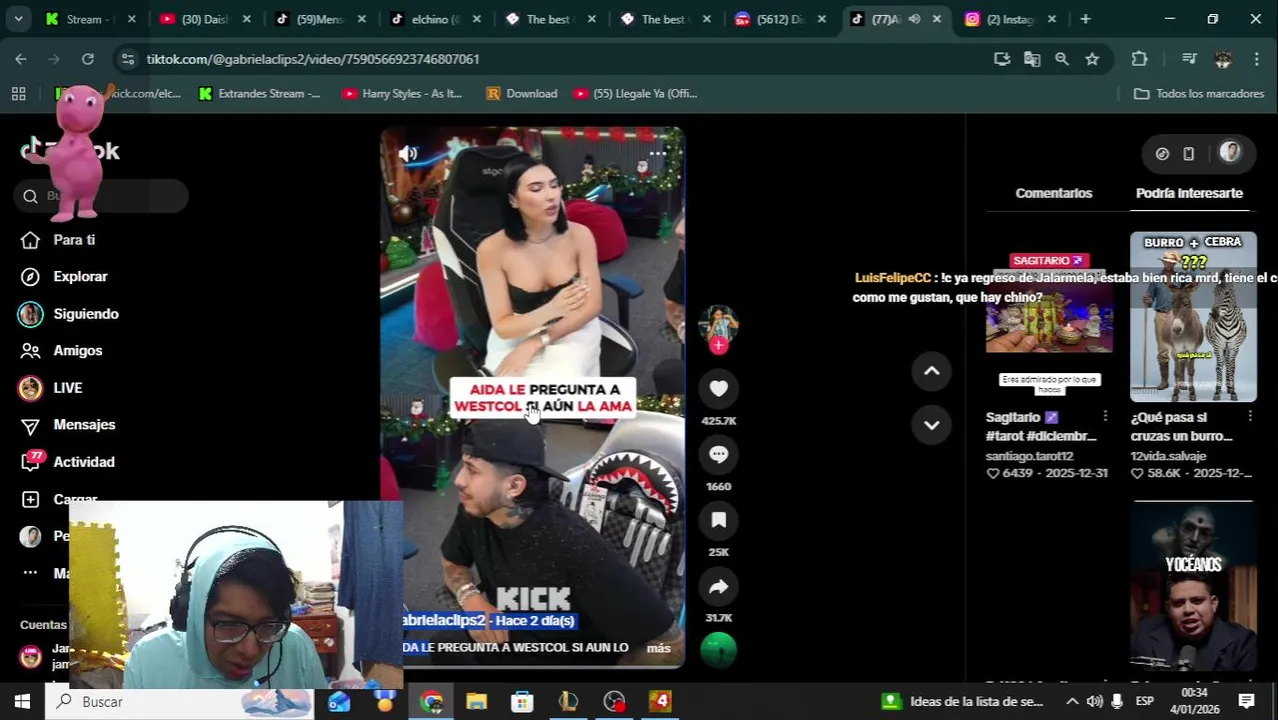Open notification center icon
Screen dimensions: 1278x720
pos(1247,701)
